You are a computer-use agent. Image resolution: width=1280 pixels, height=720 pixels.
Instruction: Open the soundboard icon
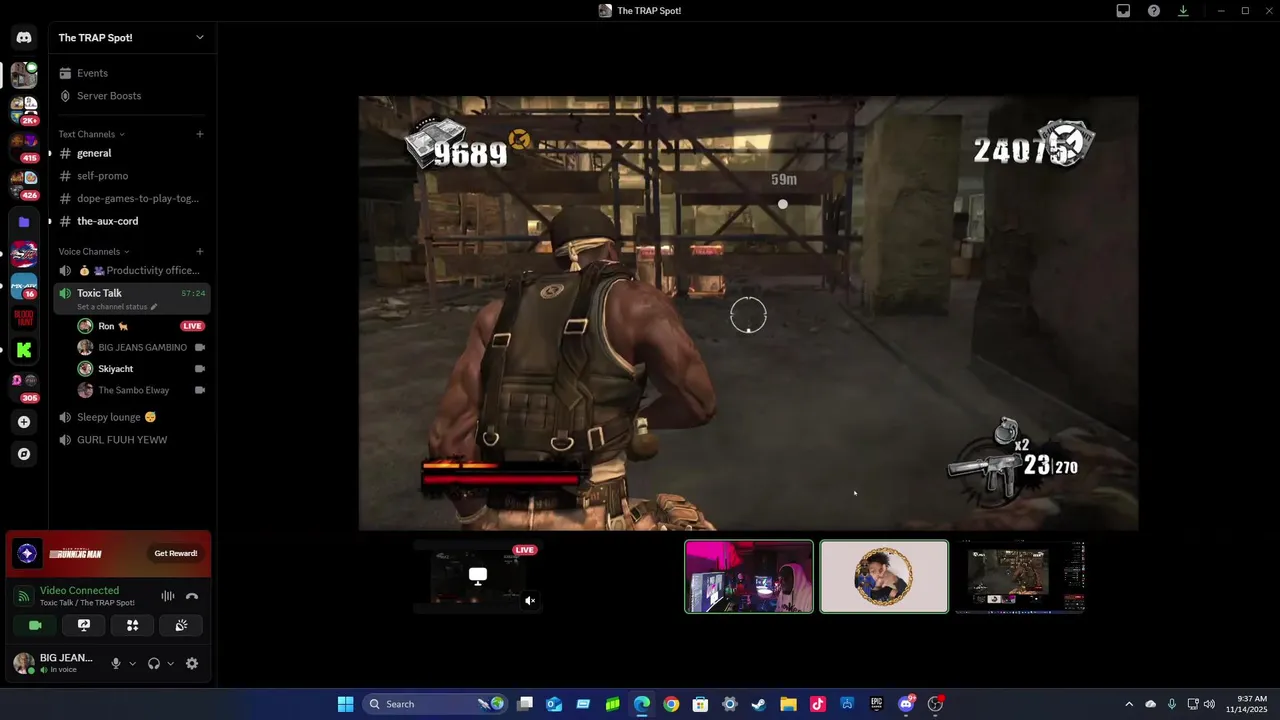pos(181,625)
